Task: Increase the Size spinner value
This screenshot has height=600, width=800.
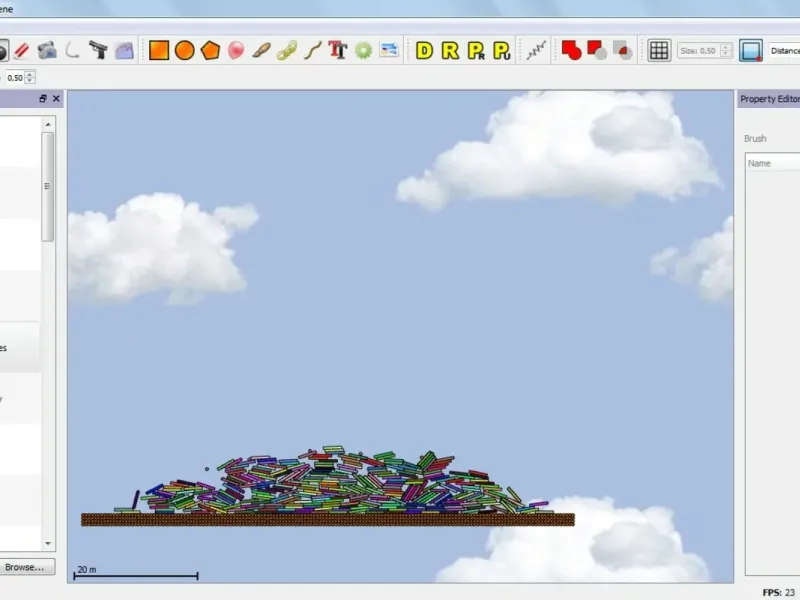Action: click(726, 46)
